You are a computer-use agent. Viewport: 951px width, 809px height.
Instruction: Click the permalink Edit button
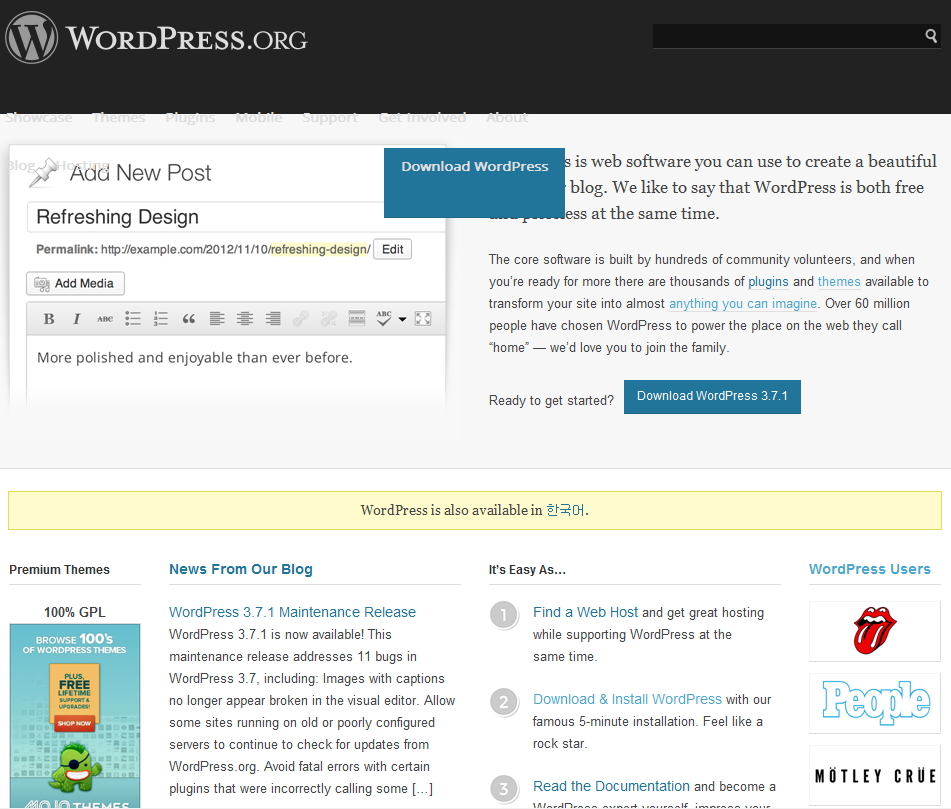pyautogui.click(x=392, y=249)
